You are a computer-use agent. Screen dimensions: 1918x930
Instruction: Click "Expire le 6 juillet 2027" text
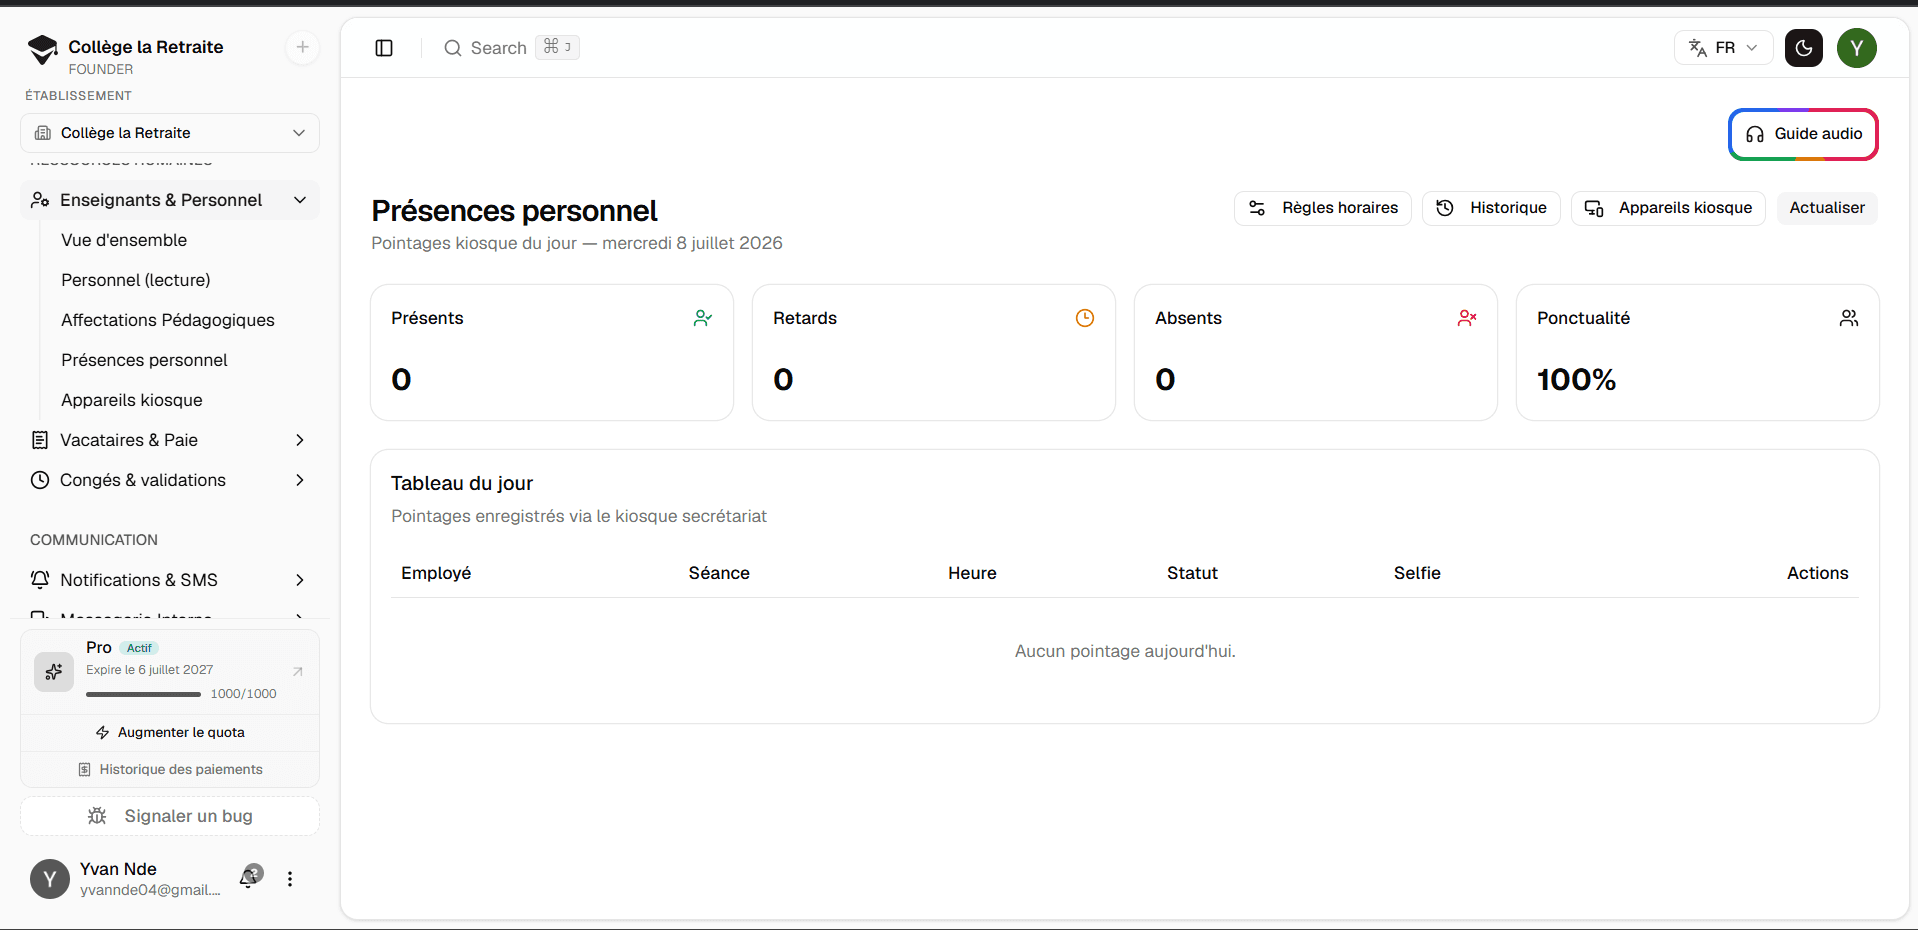[x=149, y=670]
